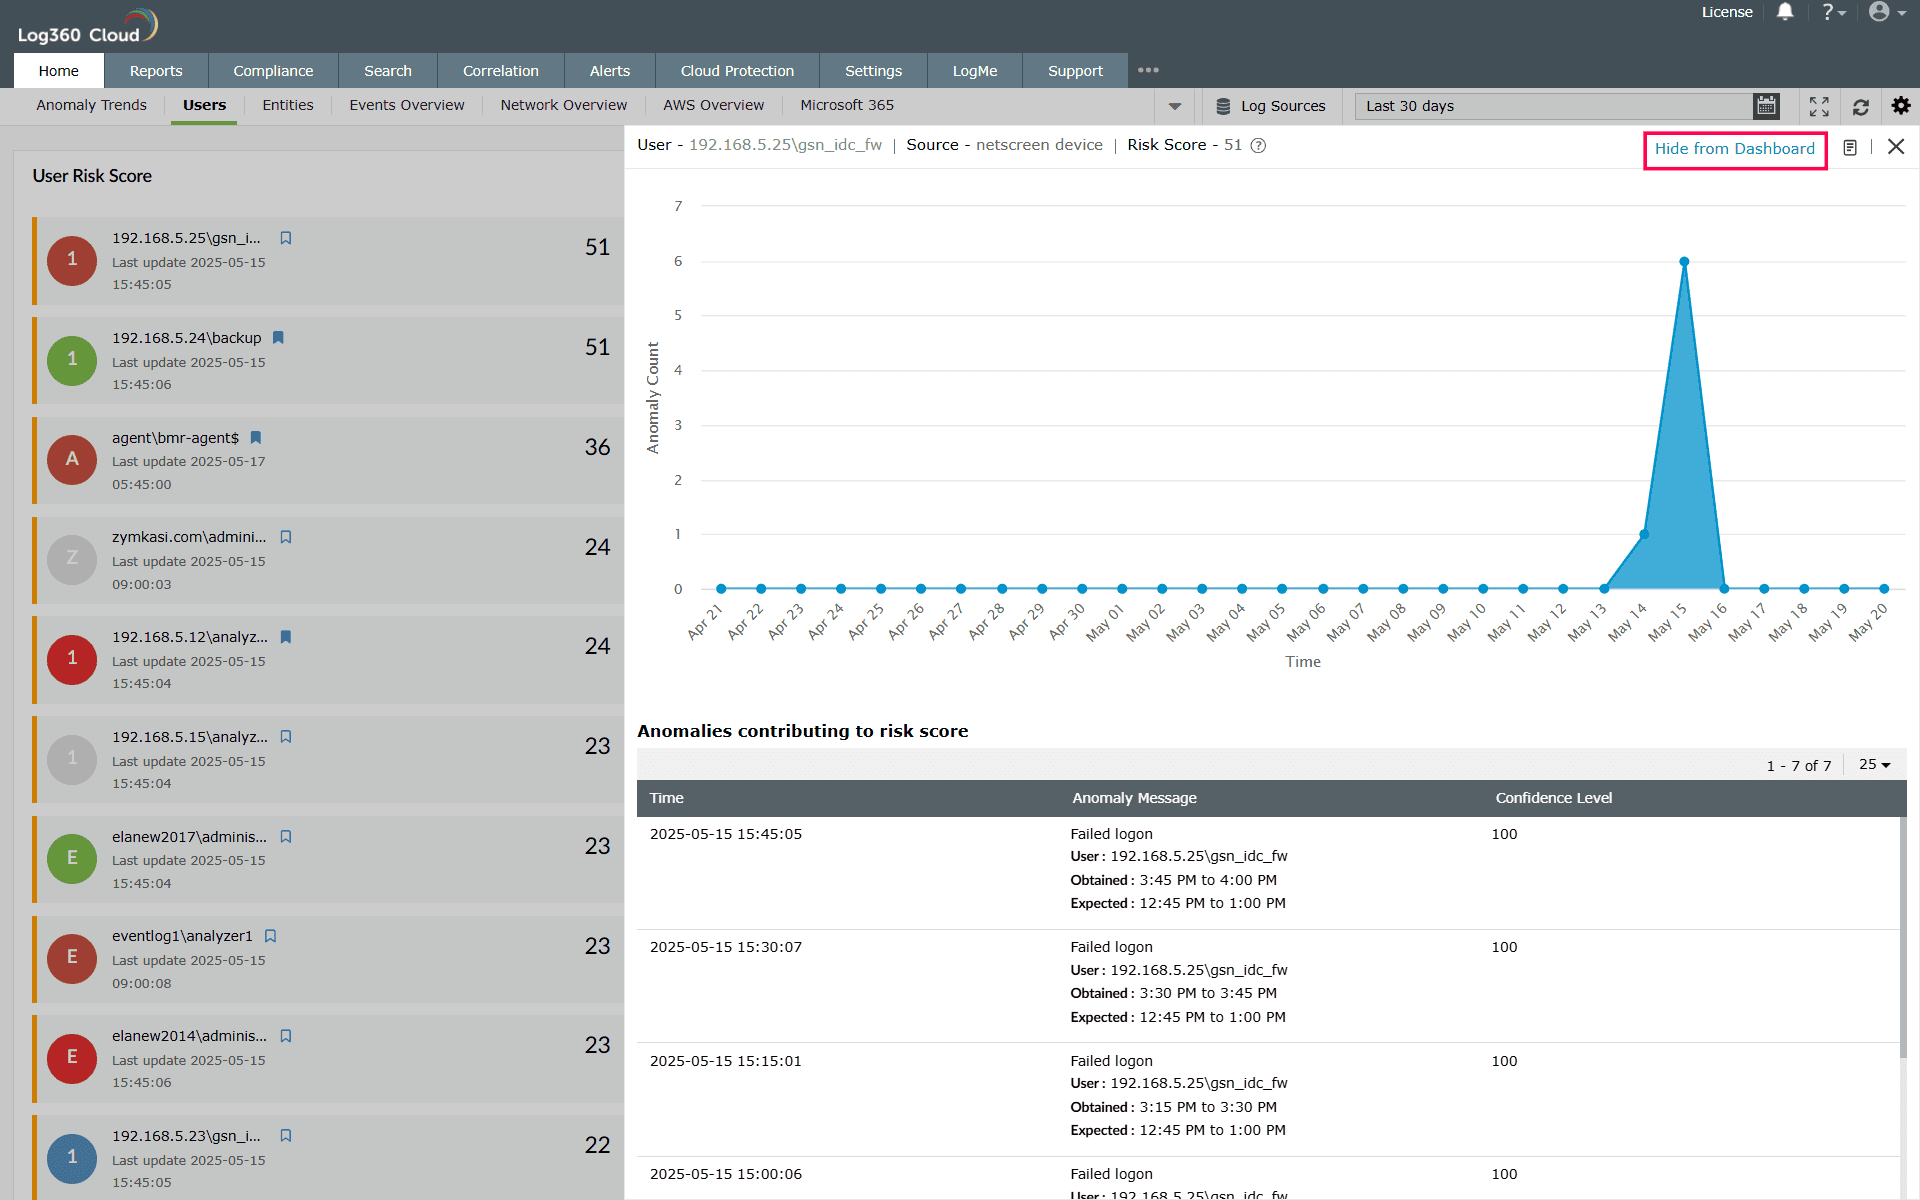The height and width of the screenshot is (1200, 1920).
Task: Expand the dashboard tabs overflow arrow
Action: (x=1175, y=106)
